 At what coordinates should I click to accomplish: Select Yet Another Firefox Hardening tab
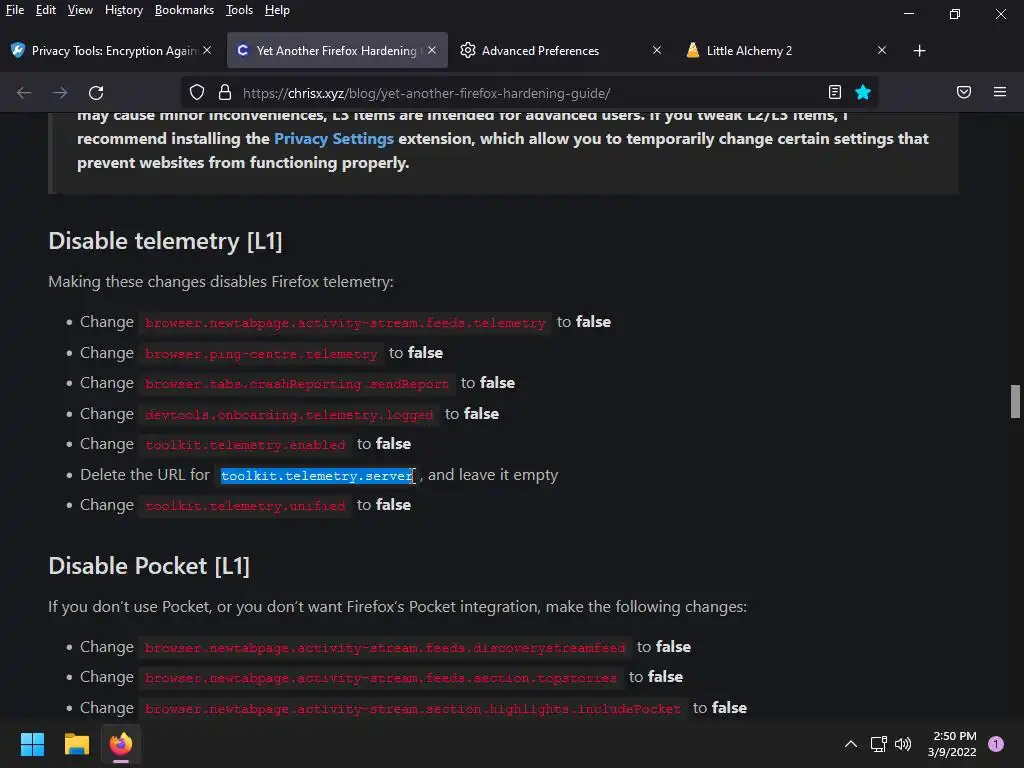click(337, 50)
